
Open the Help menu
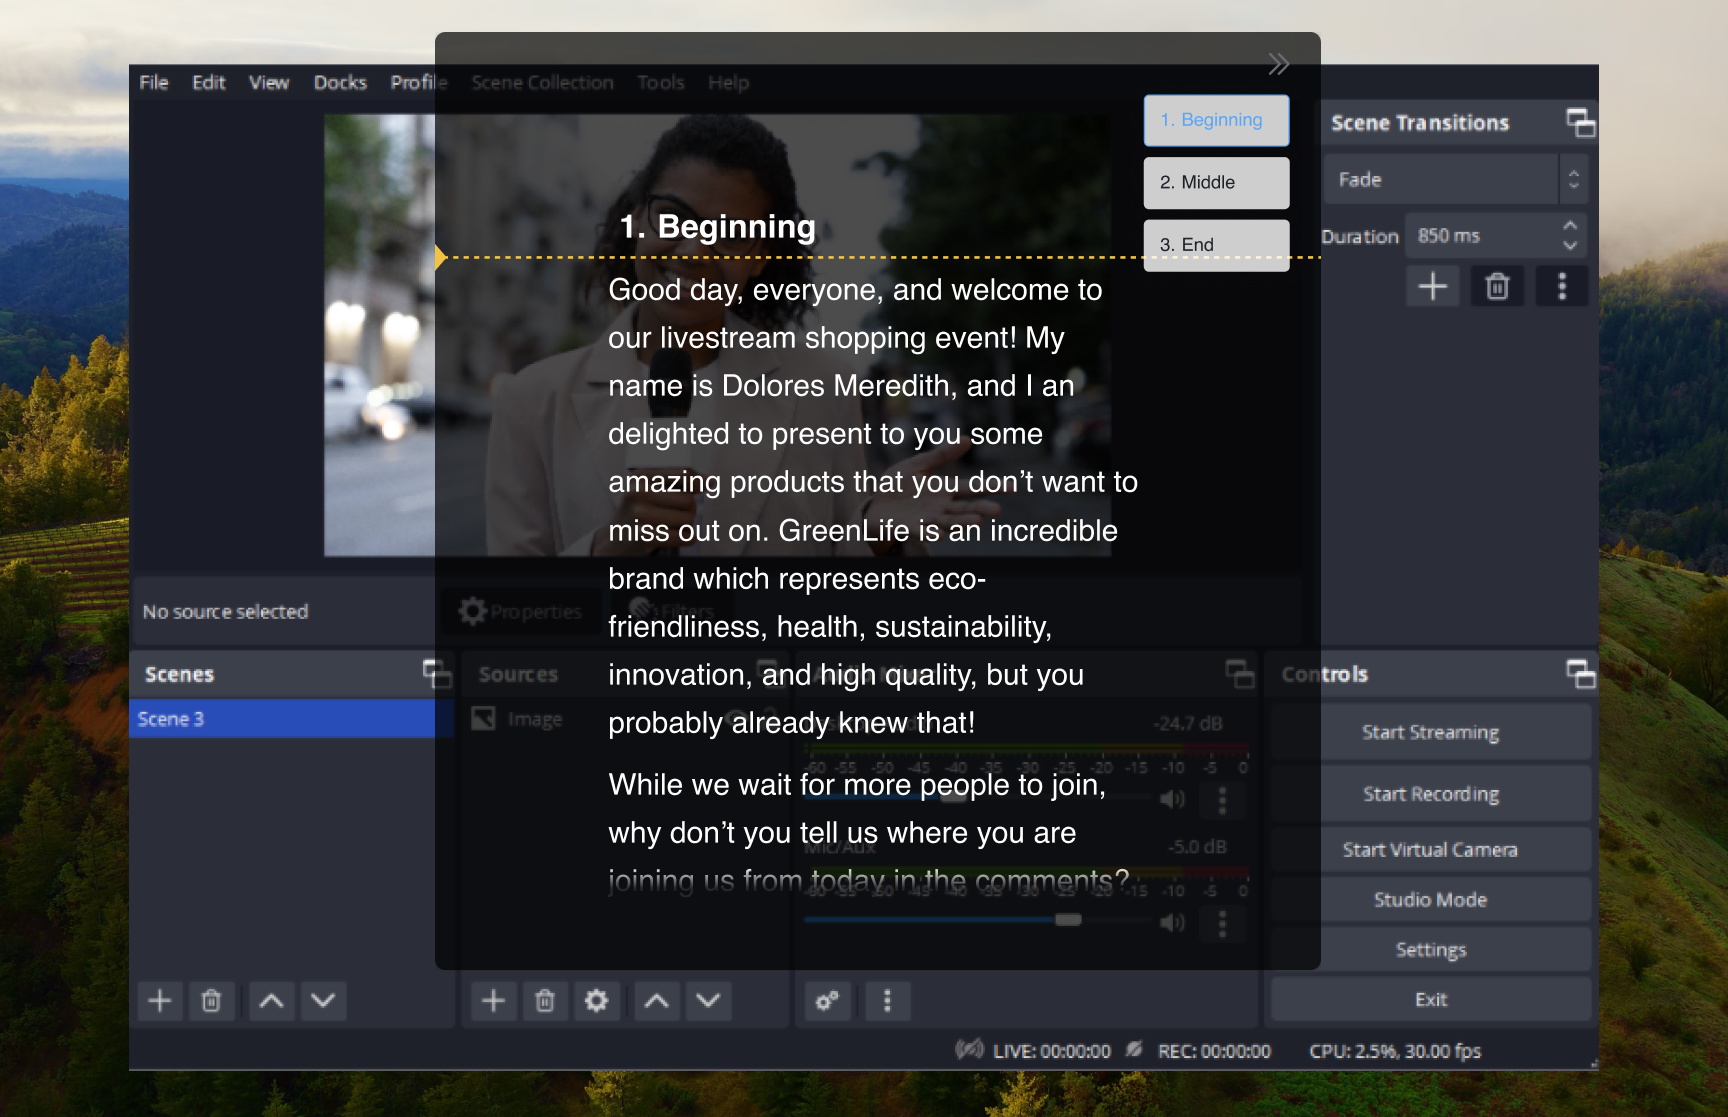point(729,83)
